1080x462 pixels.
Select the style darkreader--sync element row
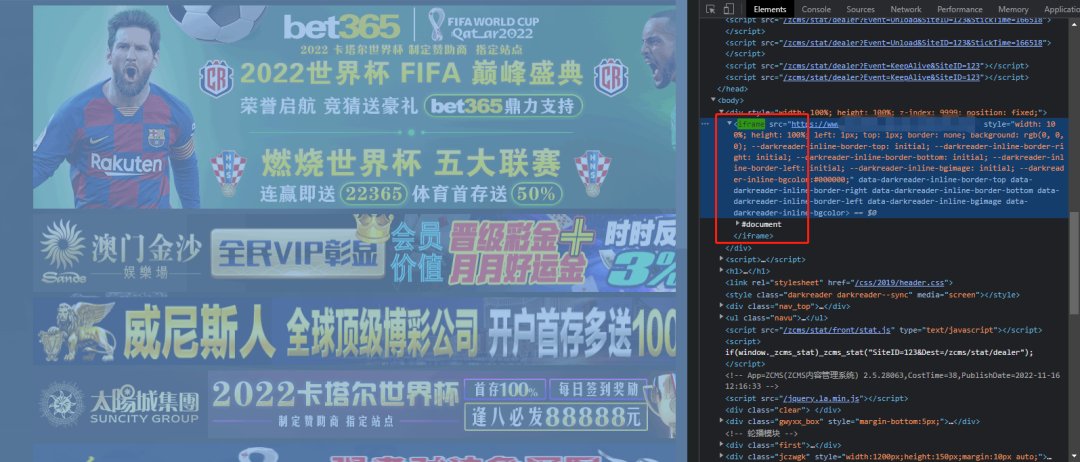click(872, 295)
